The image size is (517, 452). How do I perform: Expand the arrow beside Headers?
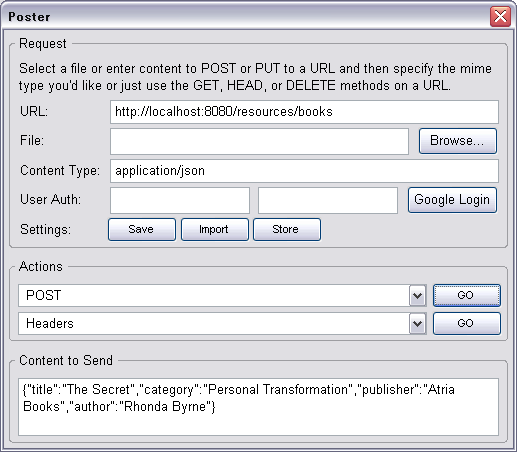pyautogui.click(x=418, y=323)
